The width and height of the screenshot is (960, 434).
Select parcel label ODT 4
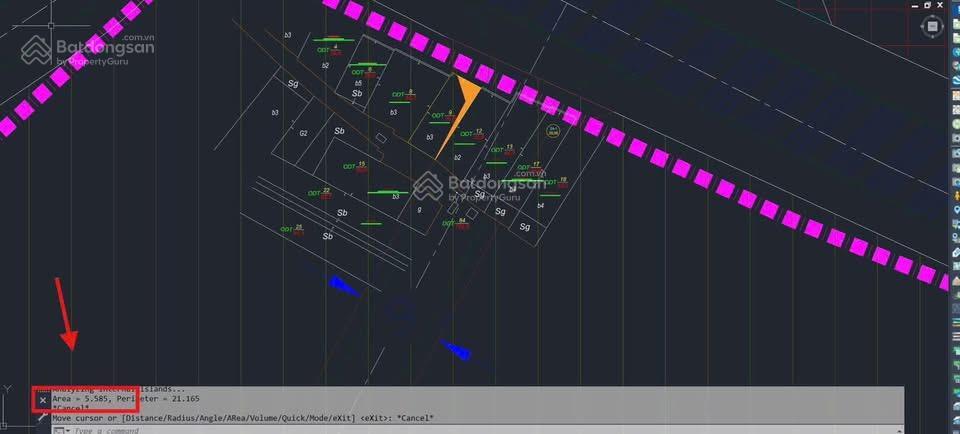click(330, 50)
